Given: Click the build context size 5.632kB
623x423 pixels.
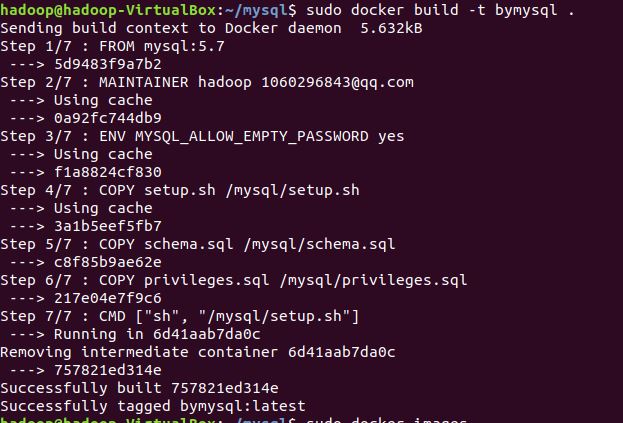Looking at the screenshot, I should (x=391, y=28).
